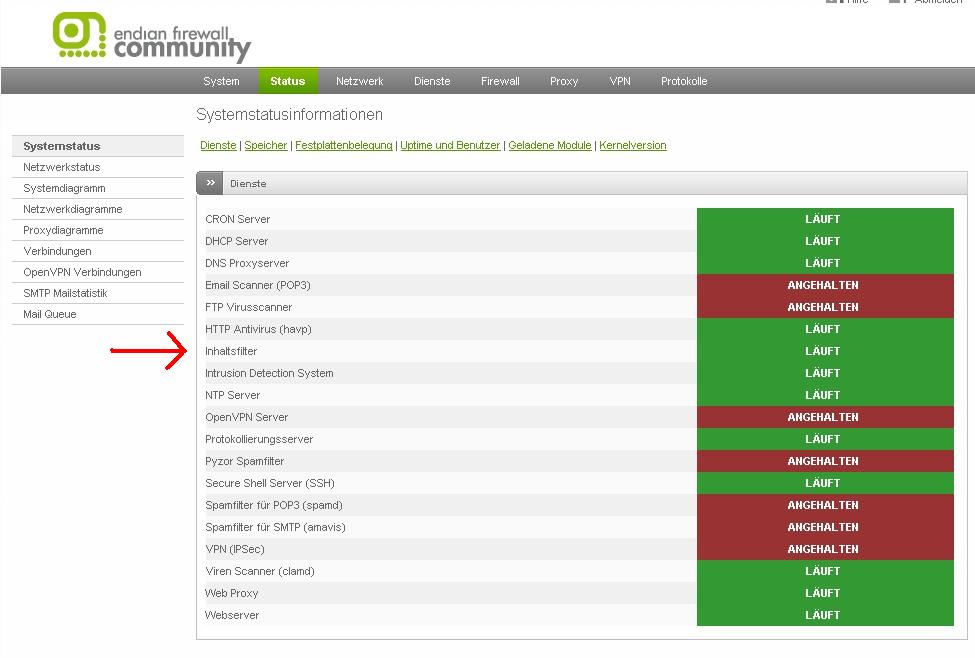975x658 pixels.
Task: Select Netzwerkstatus in the sidebar
Action: [62, 167]
